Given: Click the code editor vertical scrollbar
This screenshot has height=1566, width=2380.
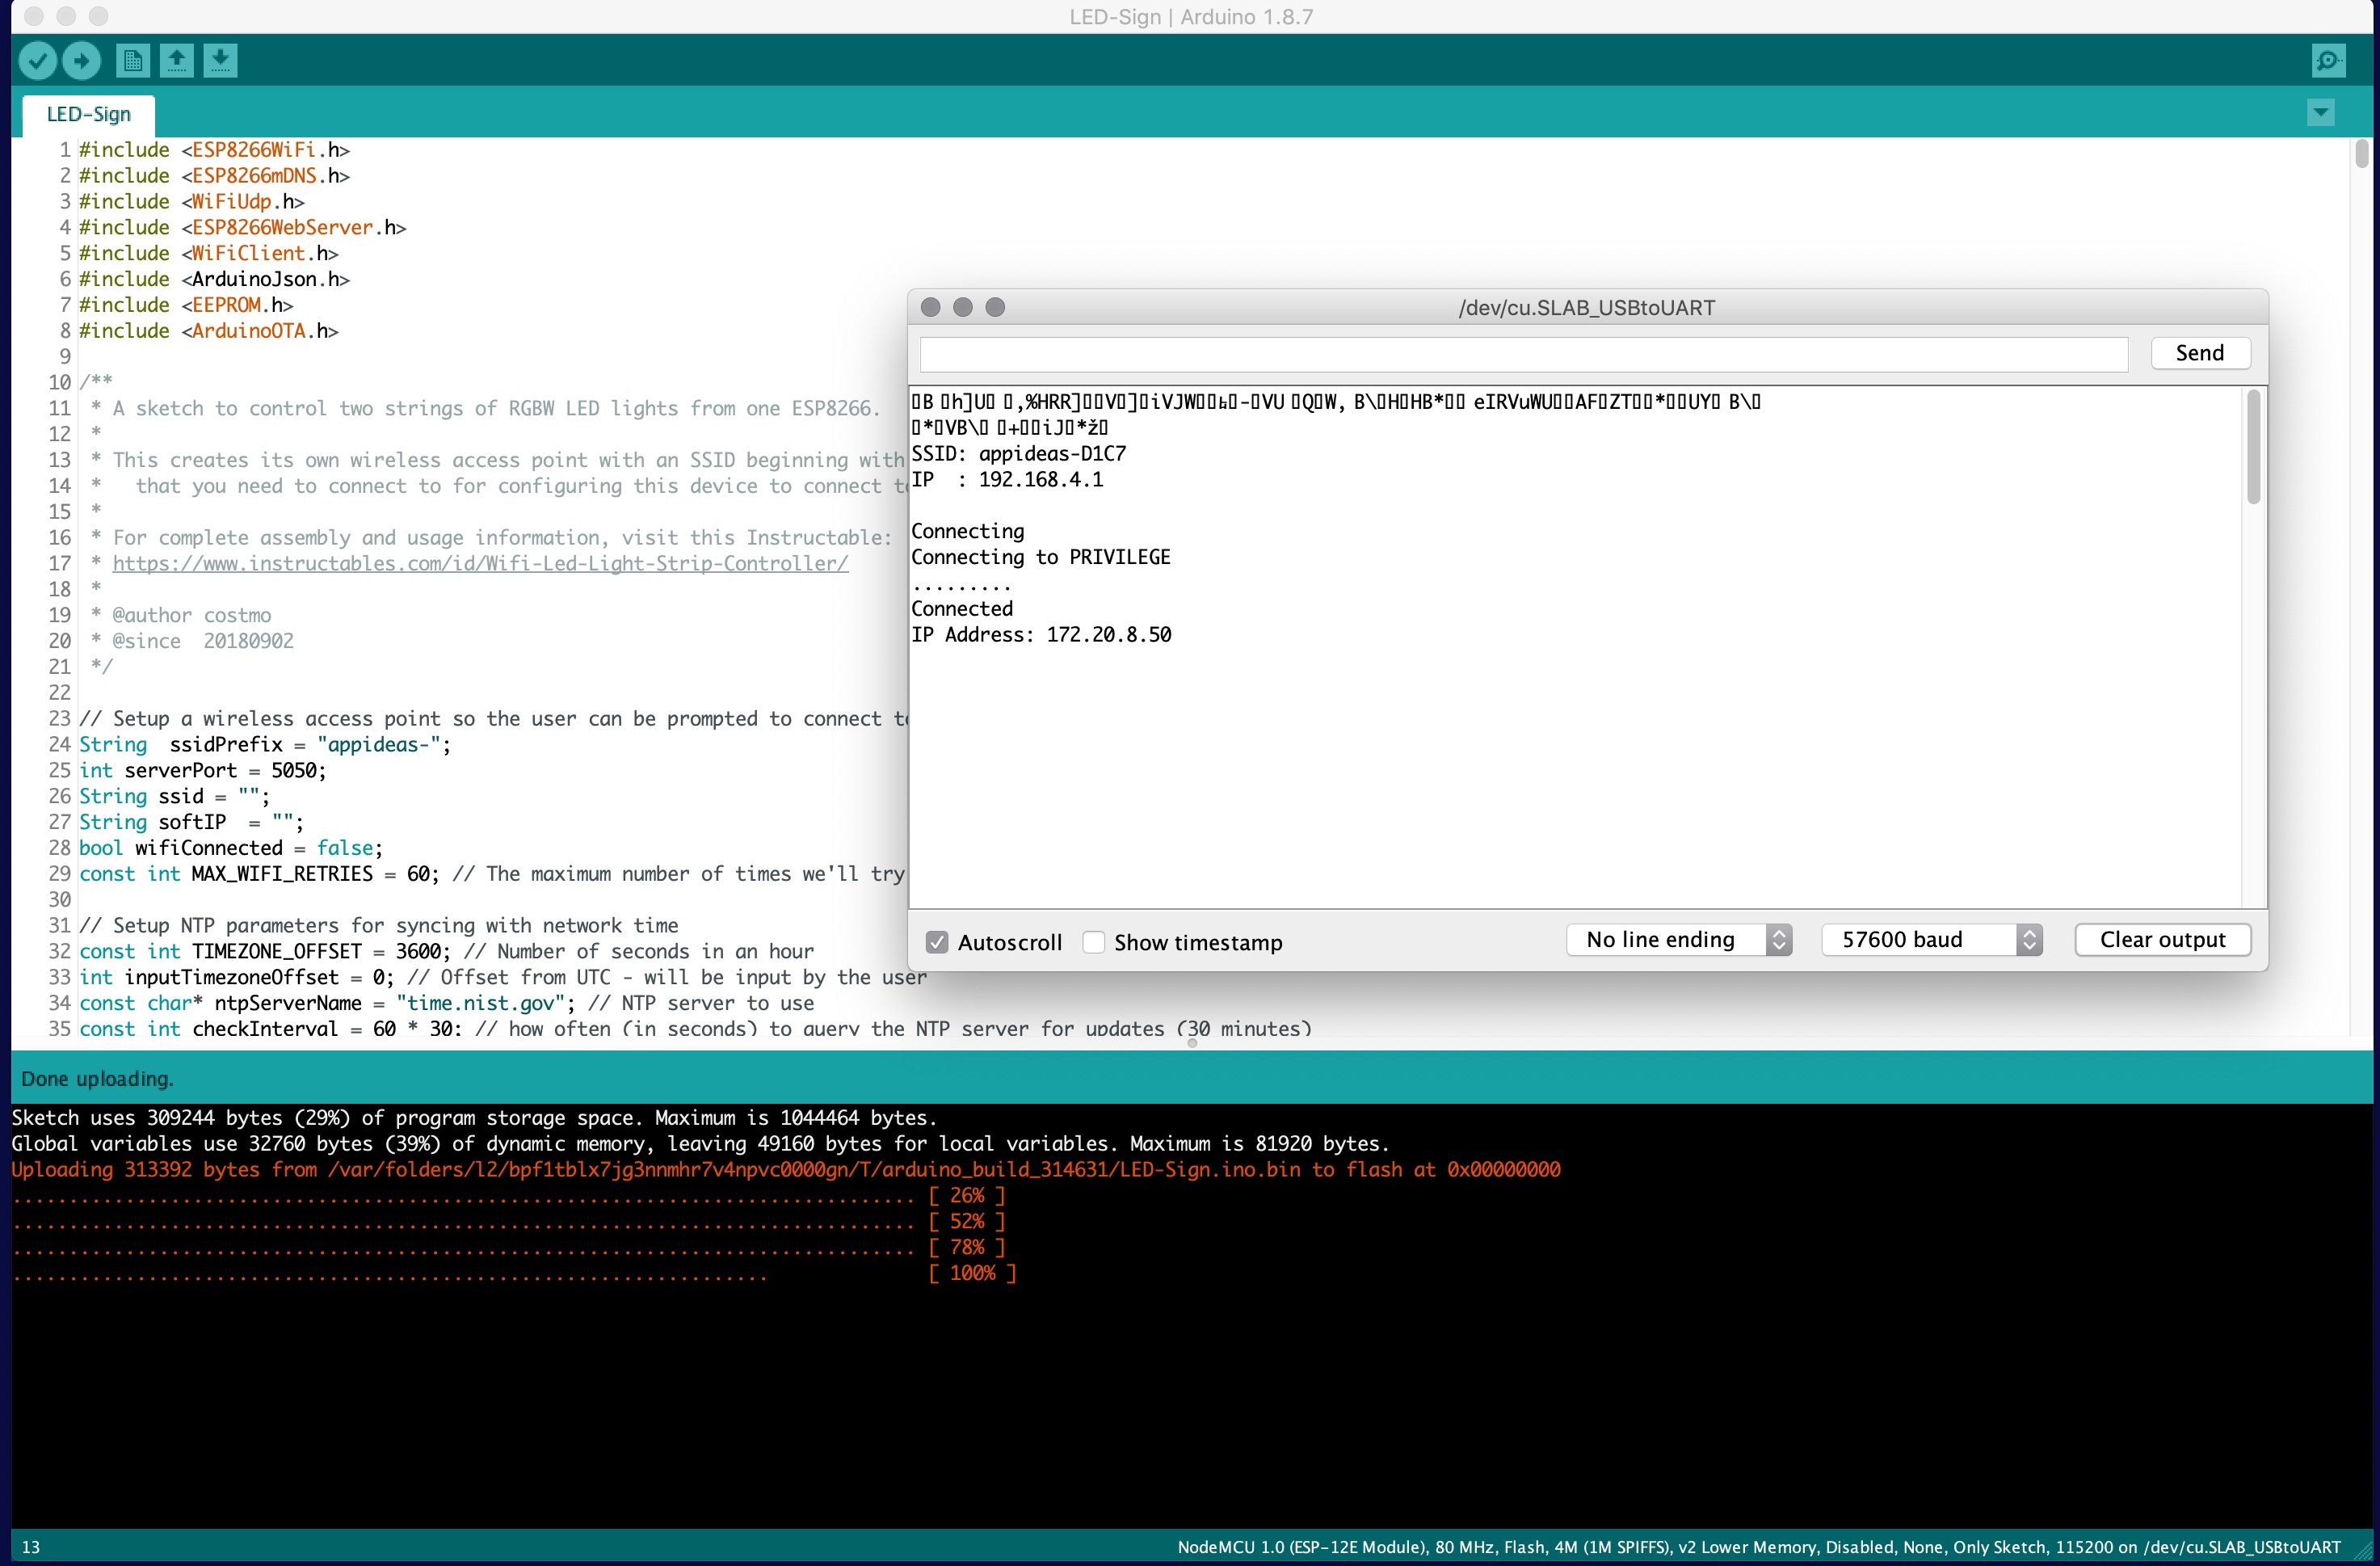Looking at the screenshot, I should click(2364, 155).
